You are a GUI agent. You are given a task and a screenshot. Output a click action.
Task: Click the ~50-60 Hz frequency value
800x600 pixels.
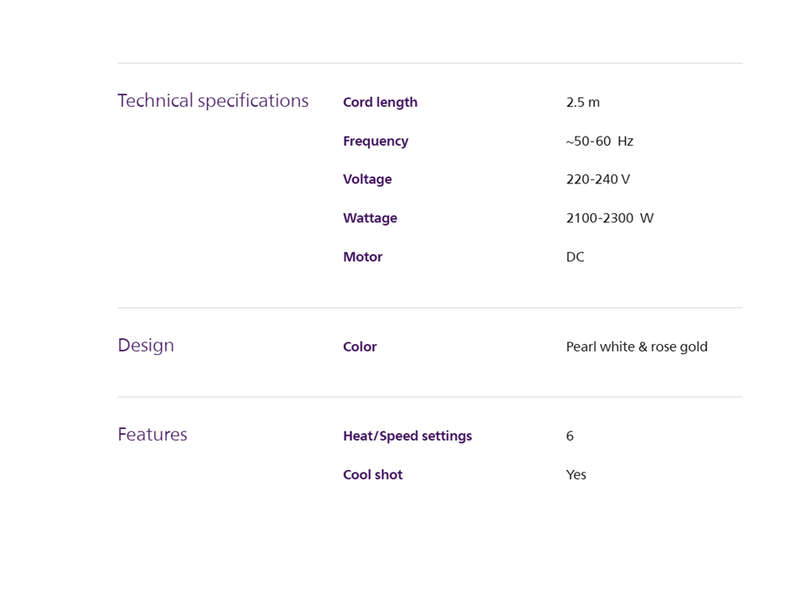coord(599,141)
